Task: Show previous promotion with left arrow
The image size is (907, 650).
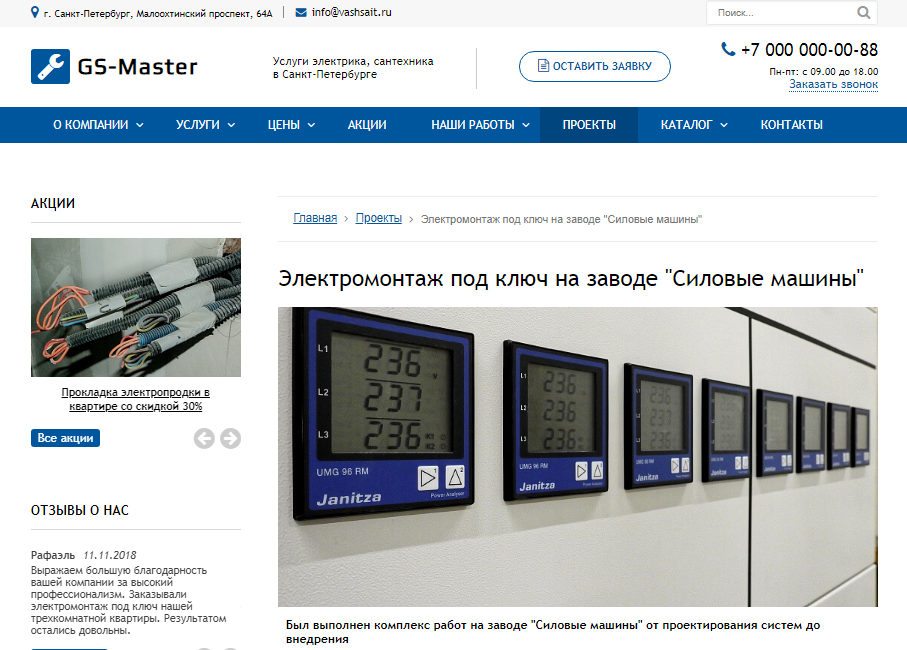Action: pos(204,438)
